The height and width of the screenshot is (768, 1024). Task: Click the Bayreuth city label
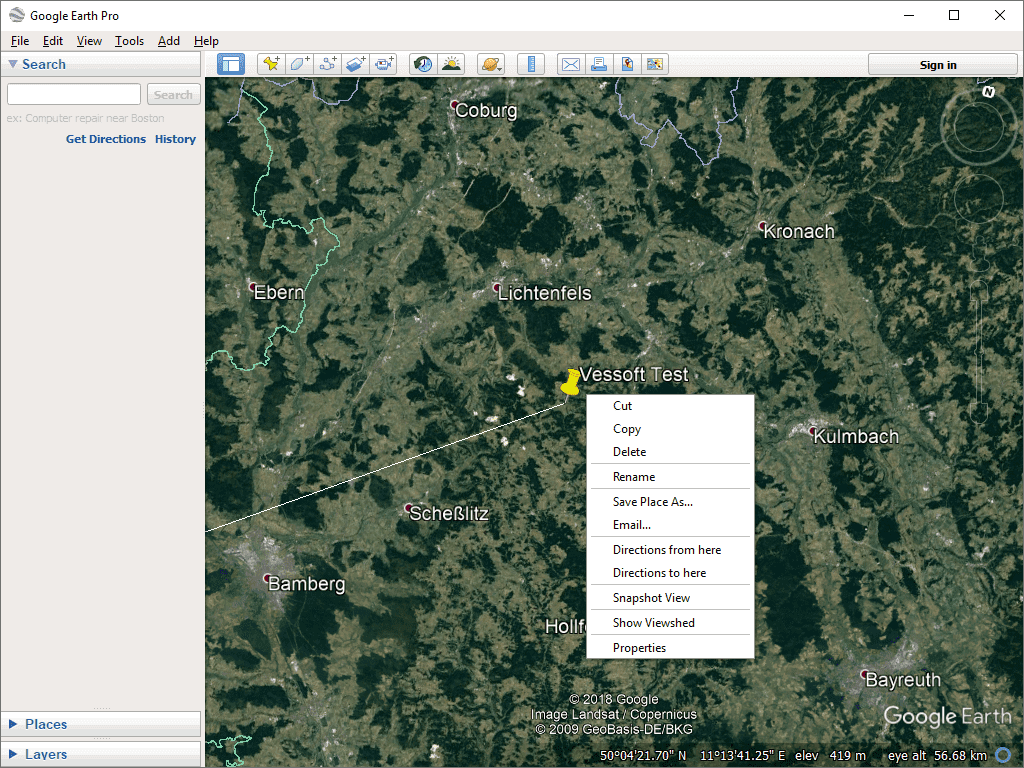click(x=903, y=680)
